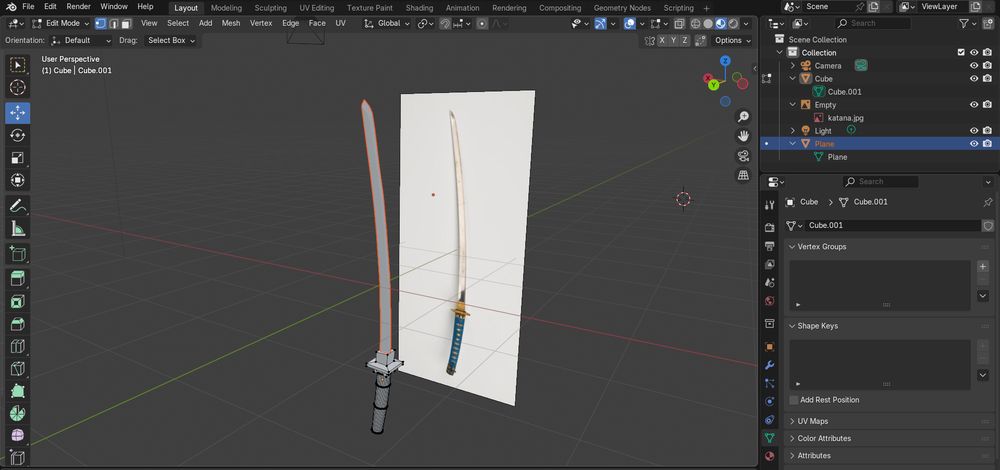This screenshot has width=1000, height=470.
Task: Select the Select Box tool icon
Action: (x=18, y=65)
